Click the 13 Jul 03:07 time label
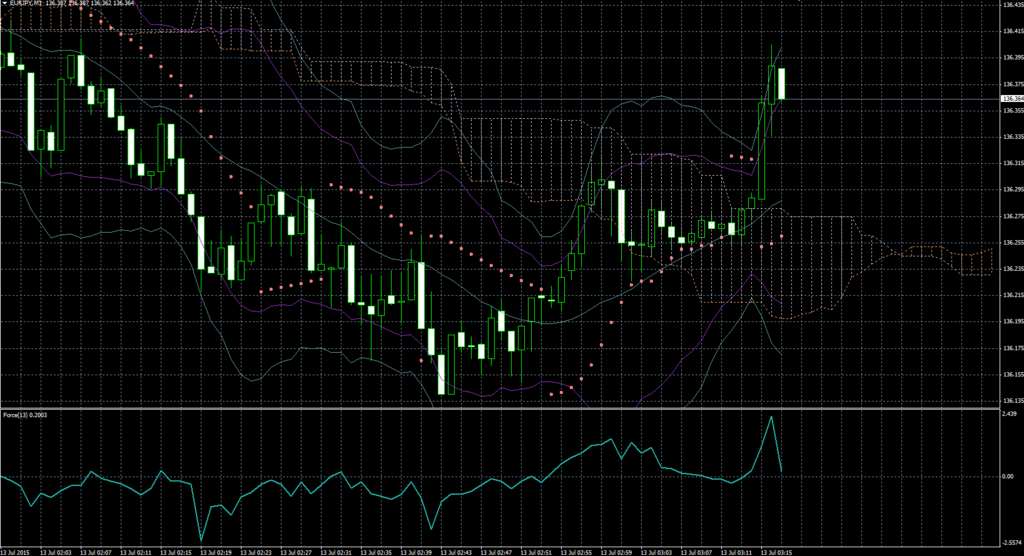Image resolution: width=1024 pixels, height=556 pixels. tap(697, 552)
